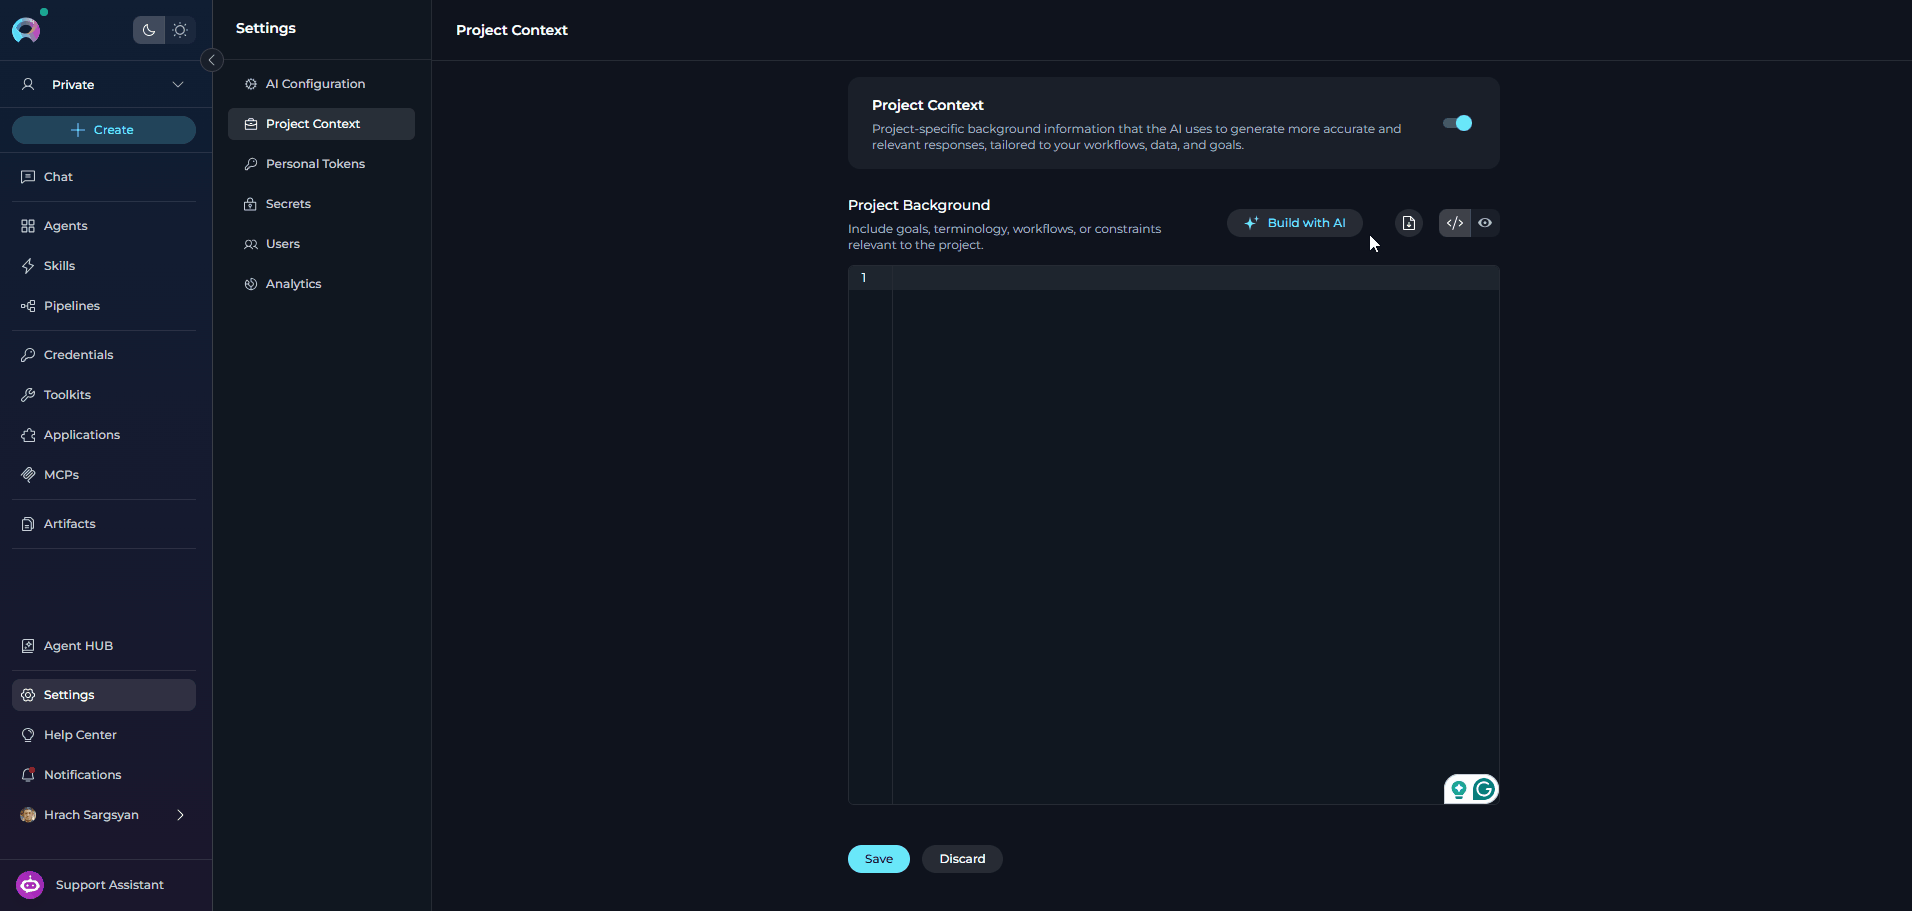Open Pipelines page
This screenshot has width=1912, height=911.
click(104, 306)
